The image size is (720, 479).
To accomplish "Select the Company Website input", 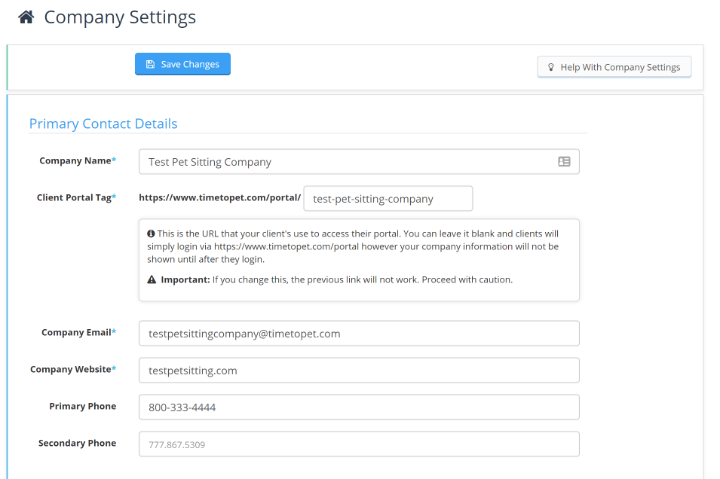I will pos(359,370).
